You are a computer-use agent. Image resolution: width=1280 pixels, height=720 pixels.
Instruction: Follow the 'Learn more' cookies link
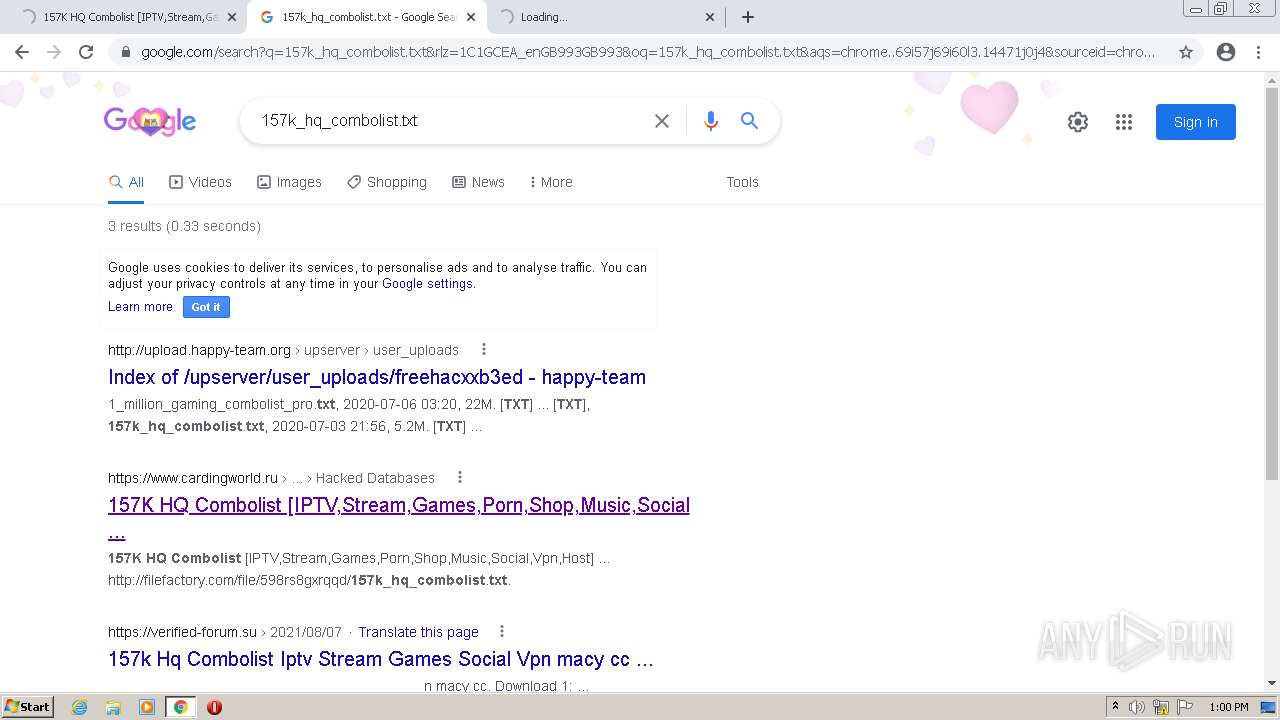tap(140, 307)
